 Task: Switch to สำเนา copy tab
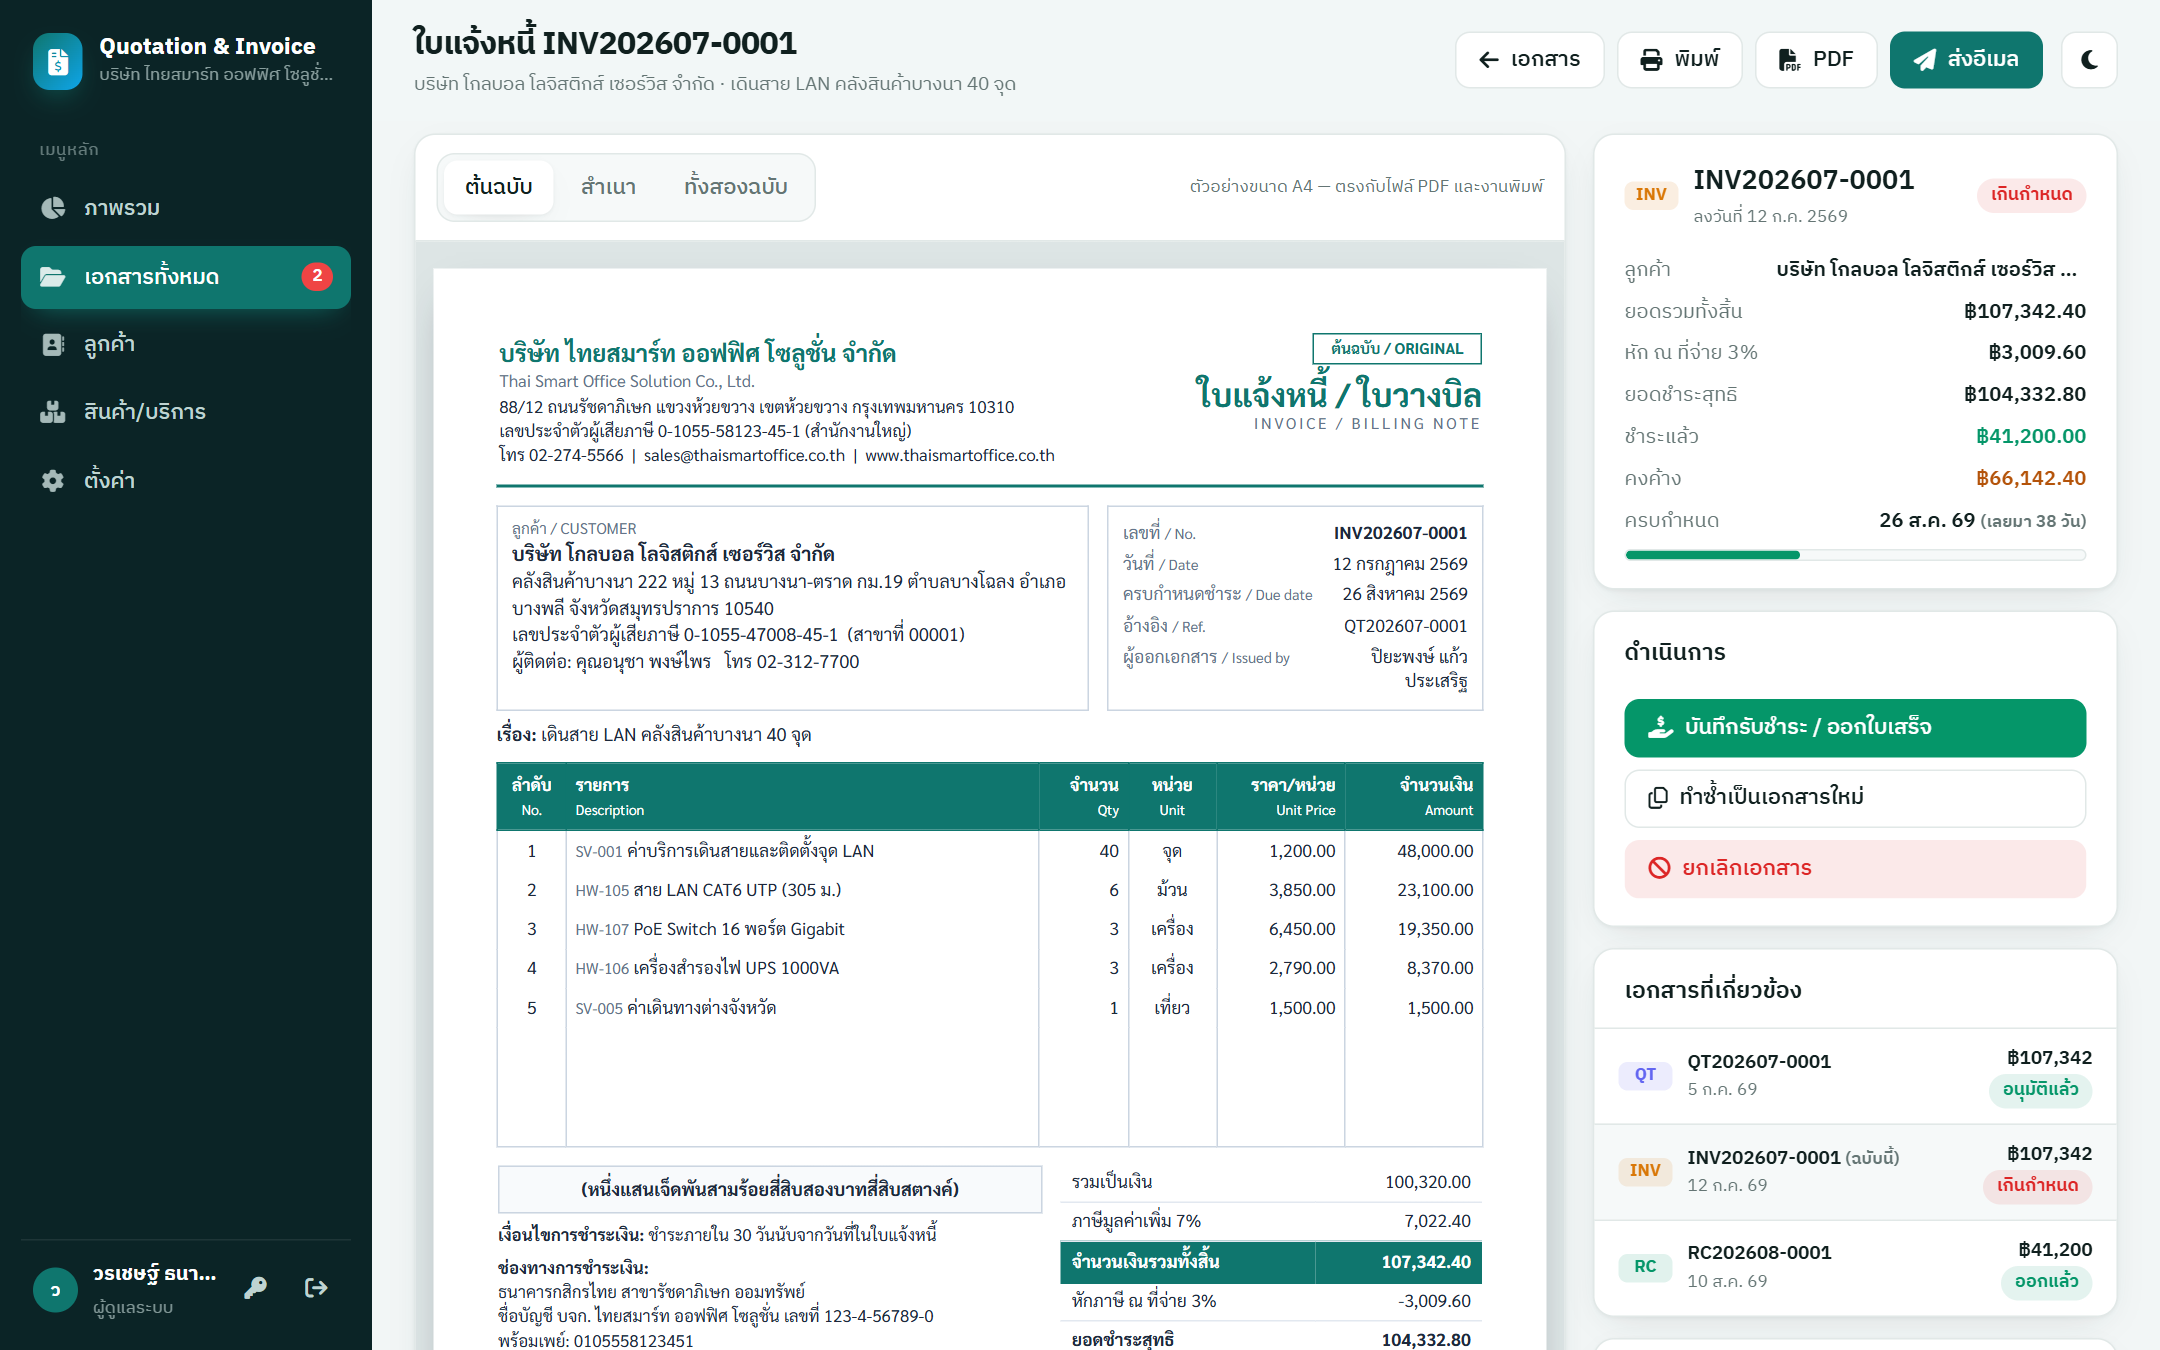tap(608, 187)
